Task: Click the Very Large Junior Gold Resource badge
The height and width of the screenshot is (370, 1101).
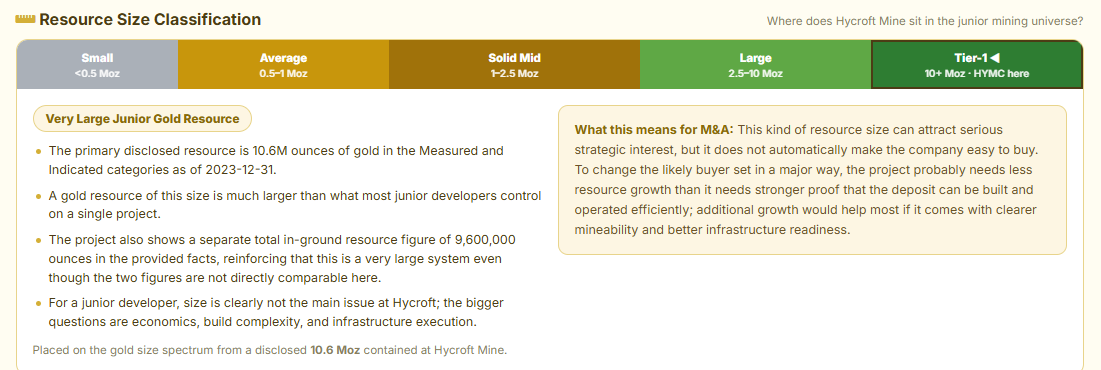Action: click(x=143, y=119)
